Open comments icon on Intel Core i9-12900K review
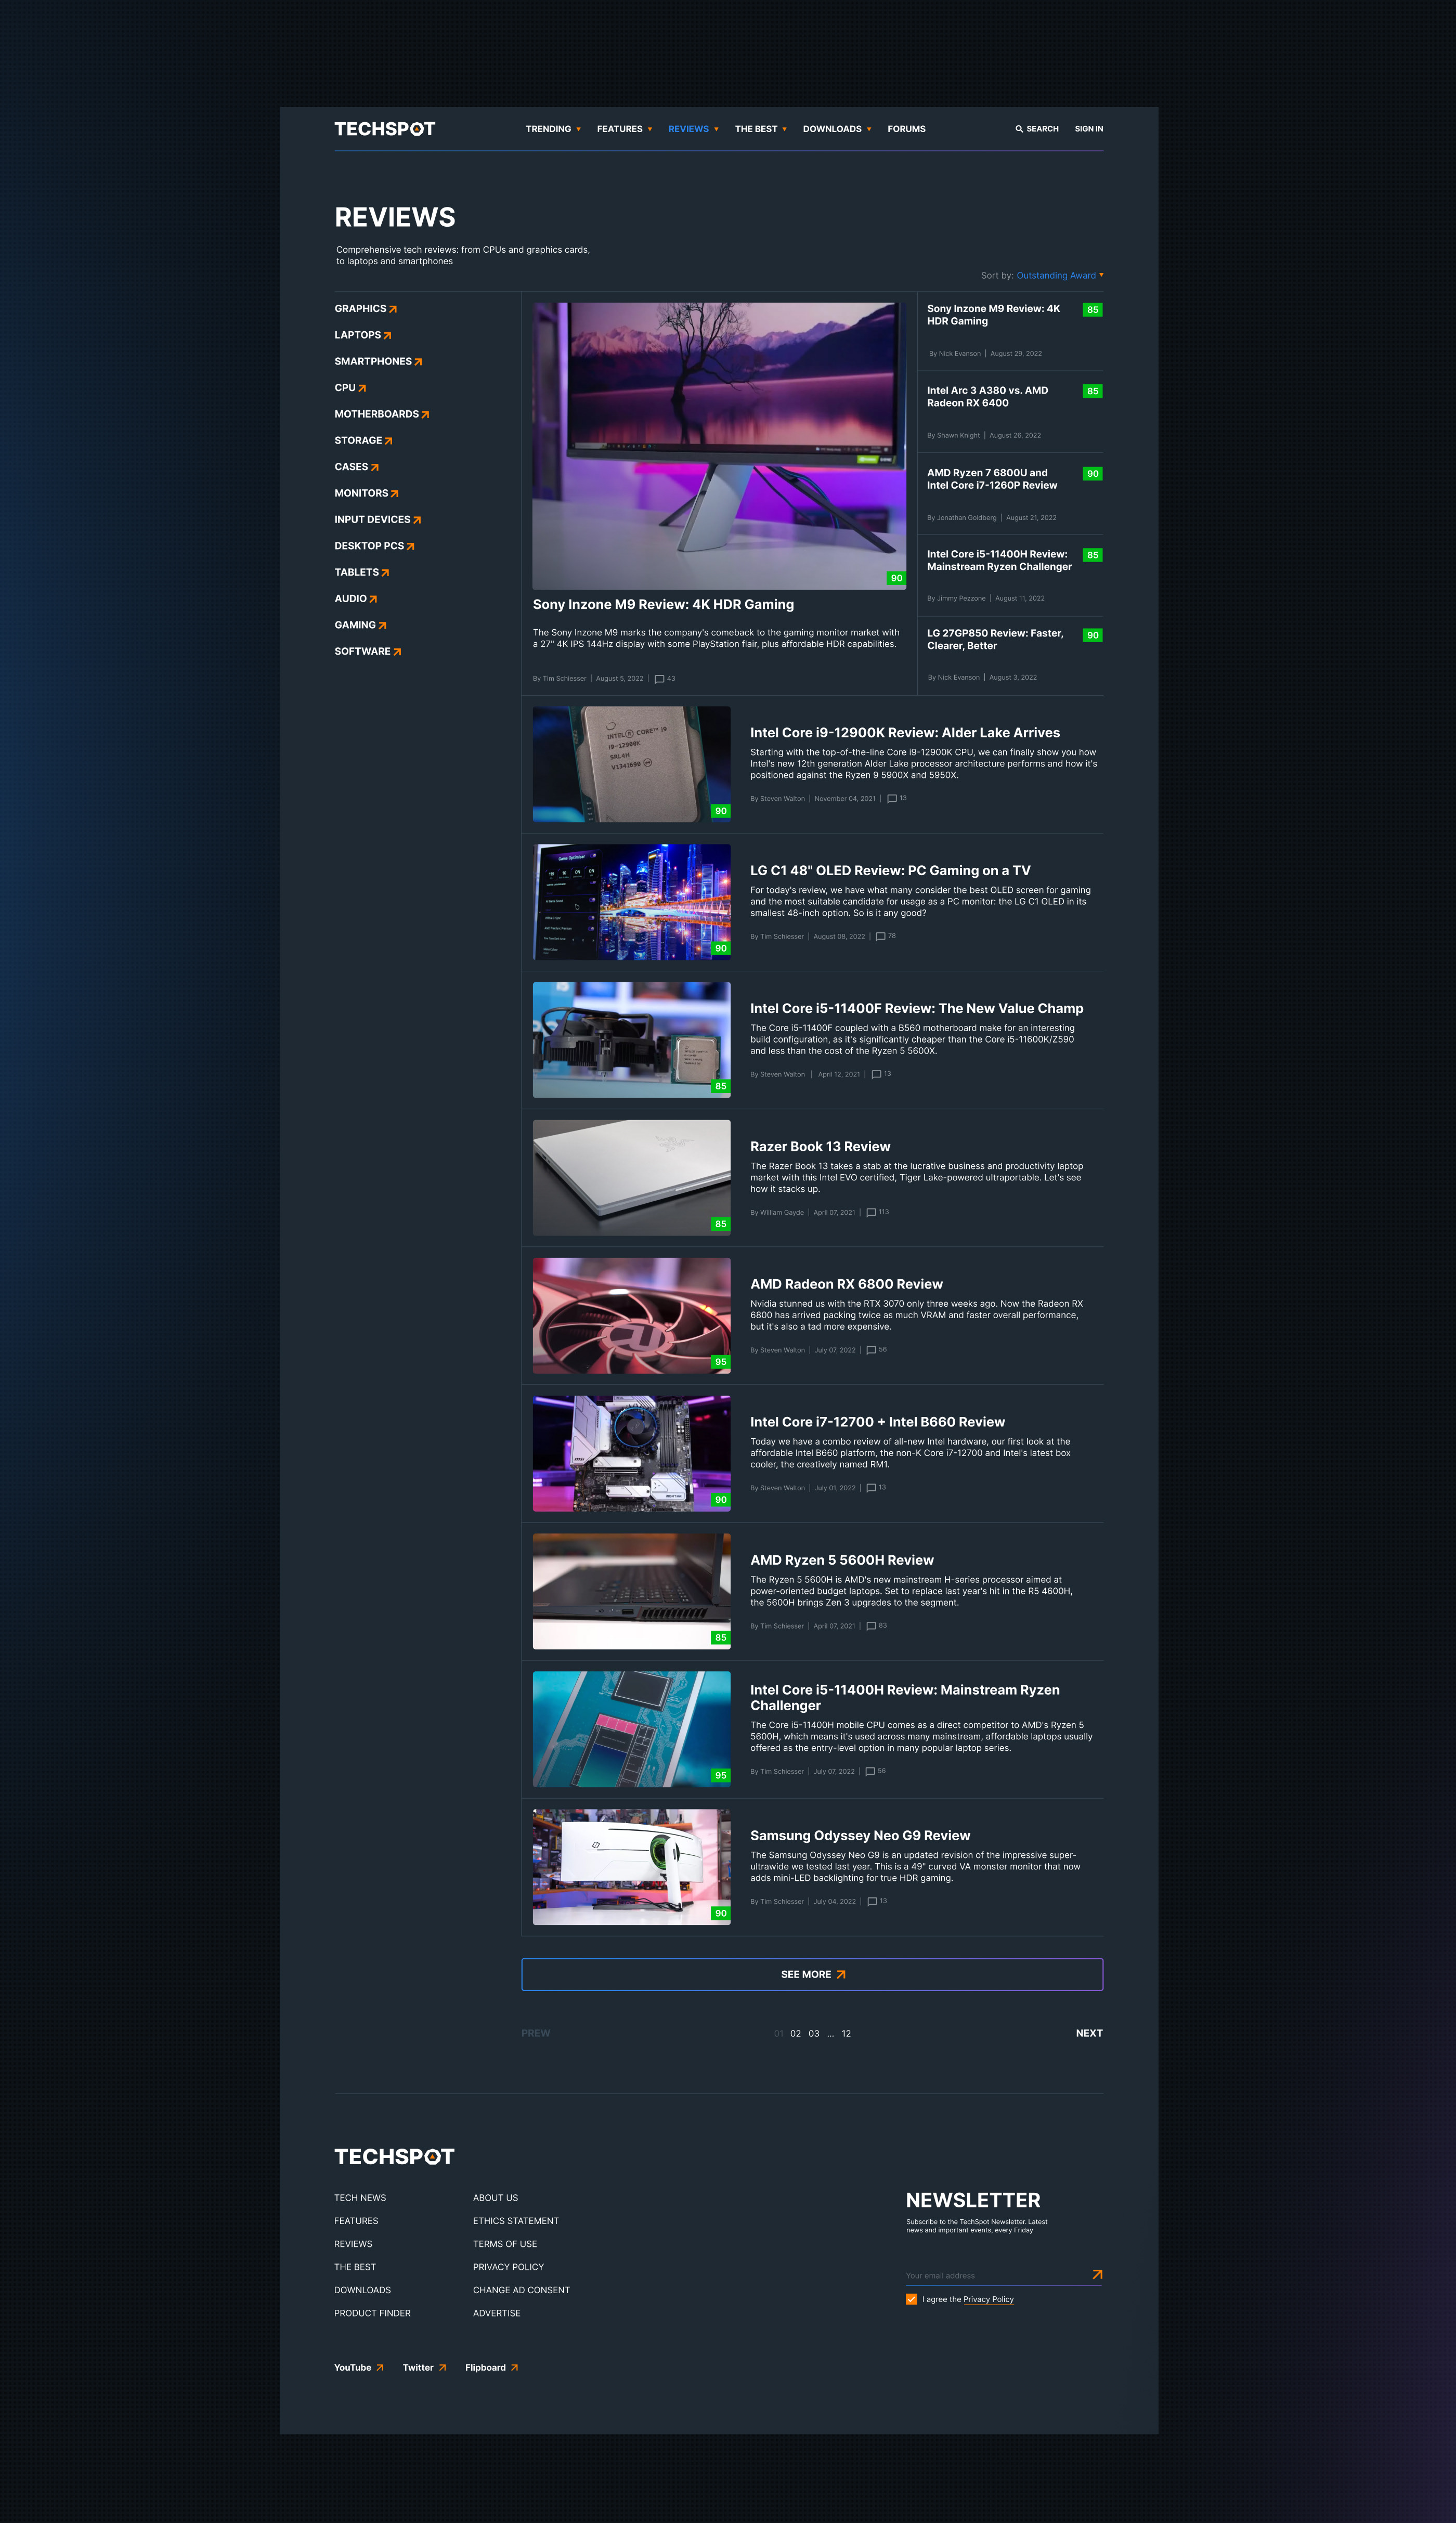 point(892,799)
